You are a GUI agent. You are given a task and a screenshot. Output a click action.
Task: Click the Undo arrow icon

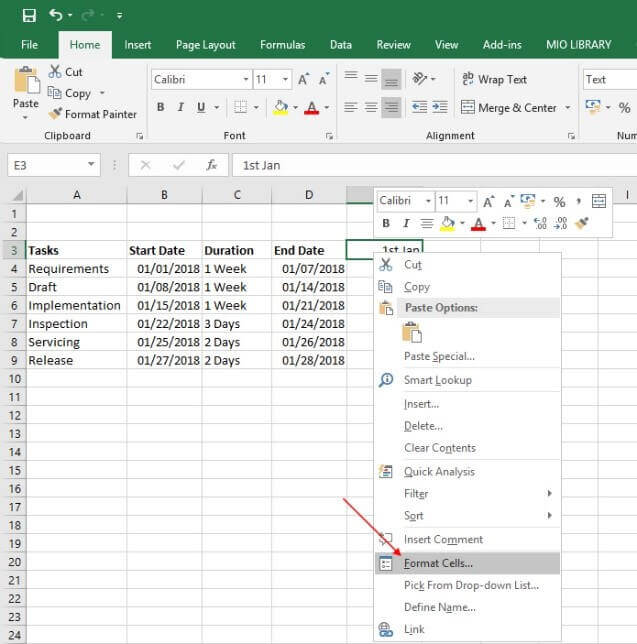coord(56,15)
